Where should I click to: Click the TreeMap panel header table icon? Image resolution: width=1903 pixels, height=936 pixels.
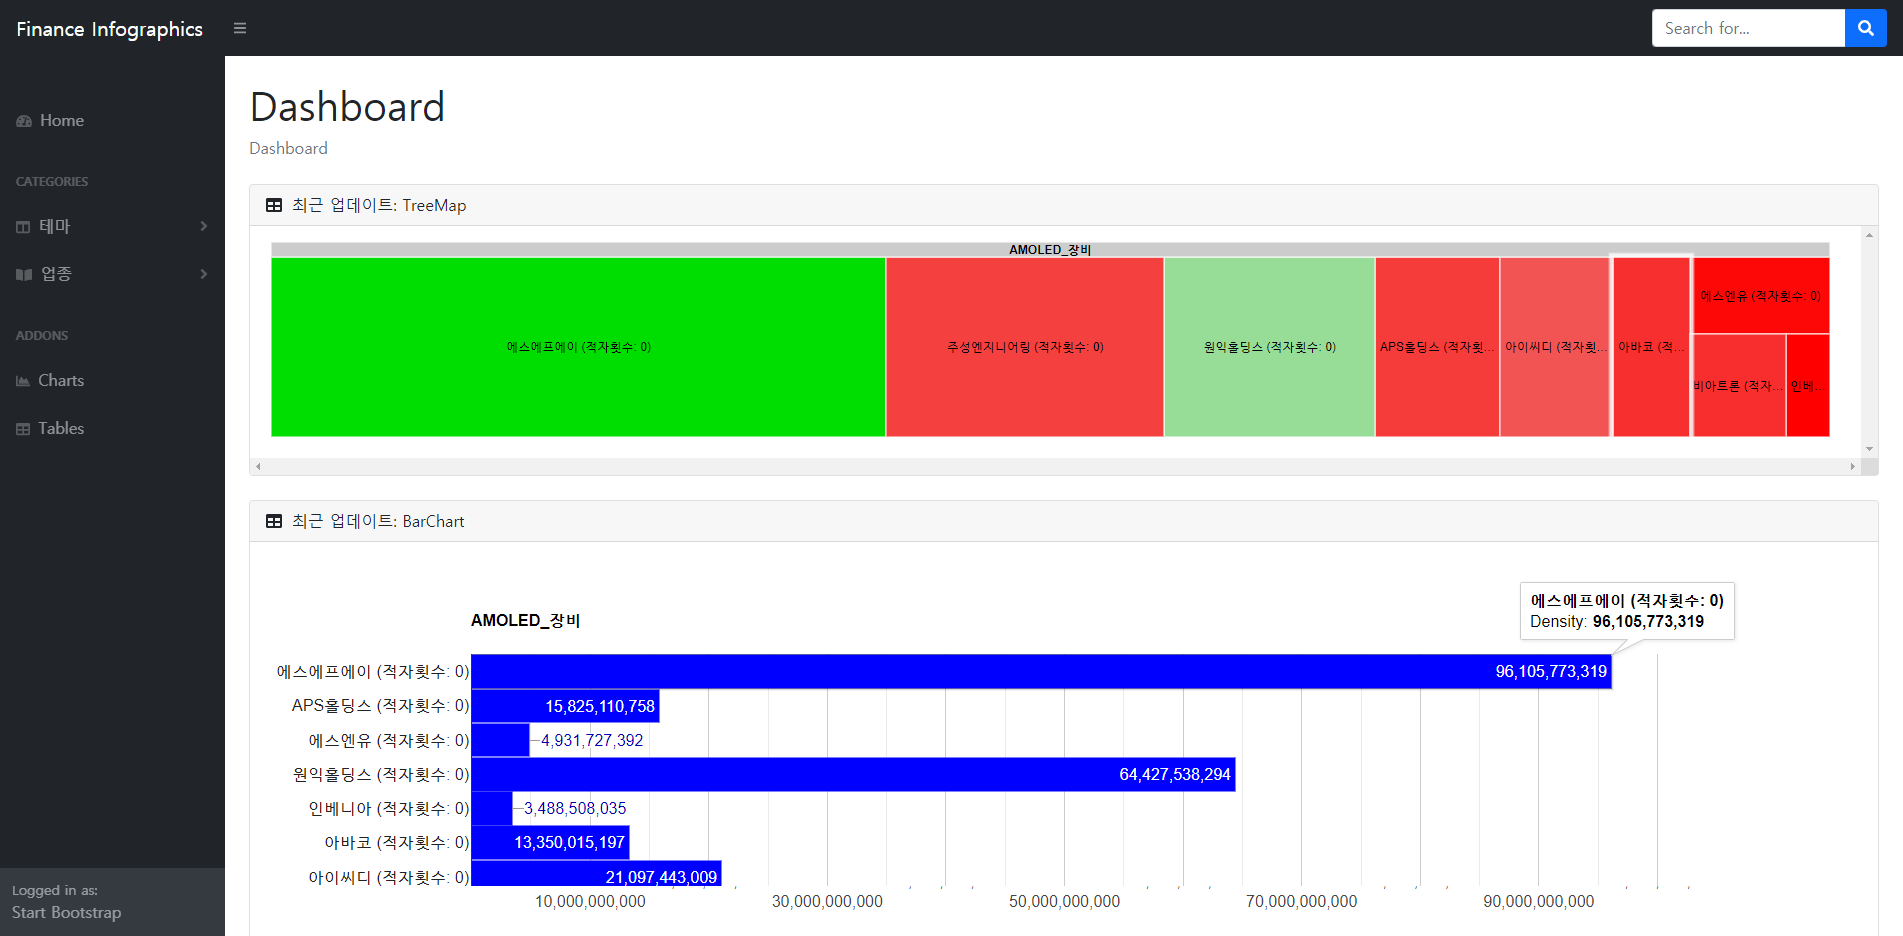272,204
